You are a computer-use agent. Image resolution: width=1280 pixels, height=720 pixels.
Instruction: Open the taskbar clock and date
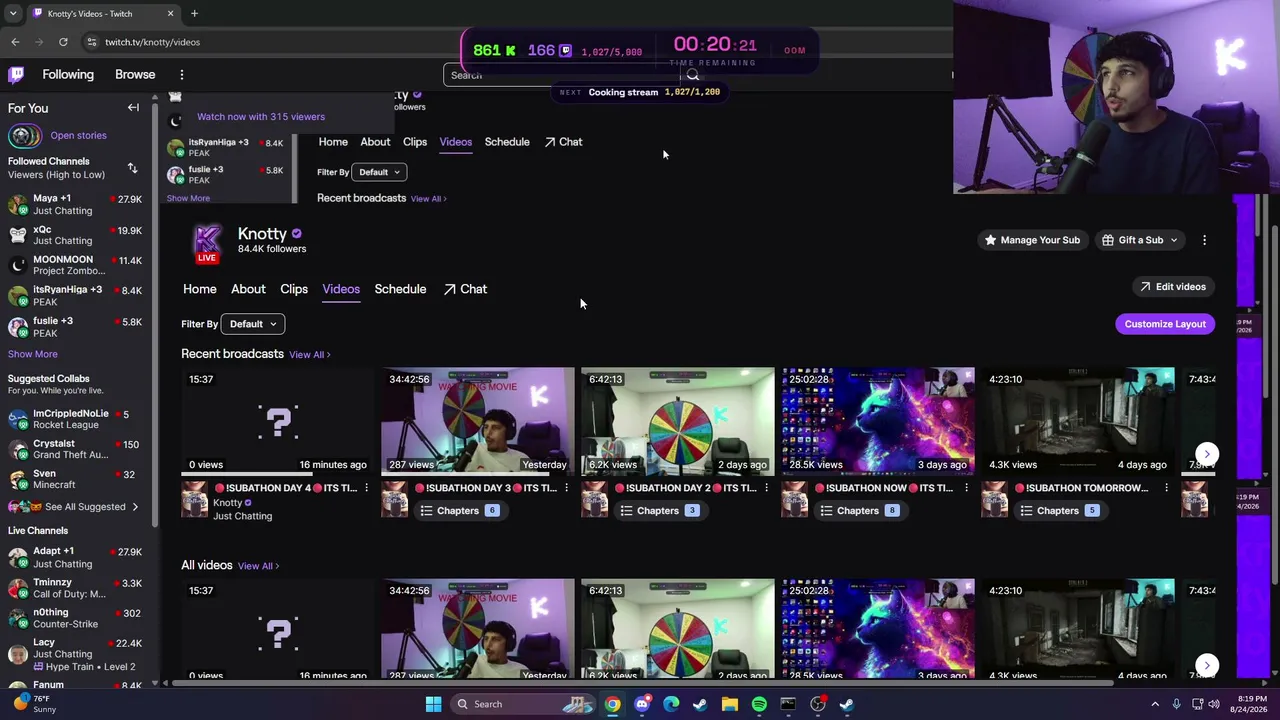[1252, 704]
